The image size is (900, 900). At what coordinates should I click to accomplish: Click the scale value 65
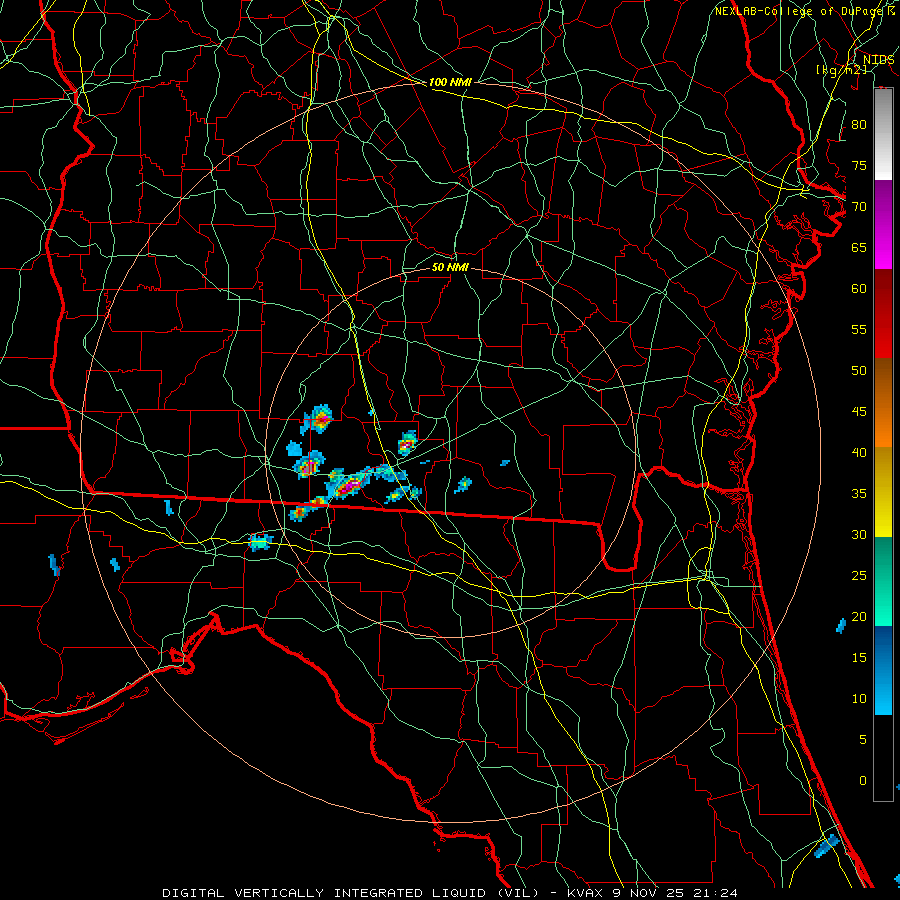tap(859, 248)
